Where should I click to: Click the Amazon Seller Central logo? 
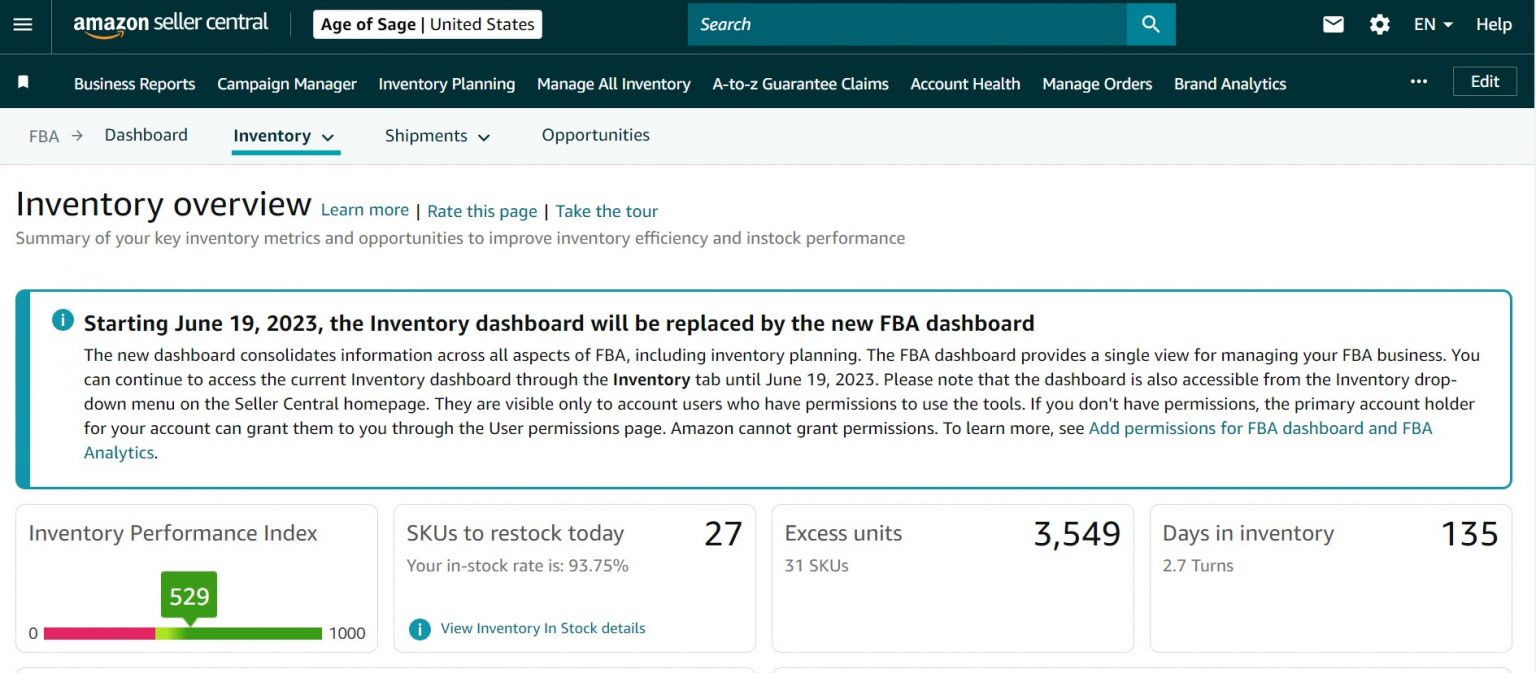tap(171, 24)
